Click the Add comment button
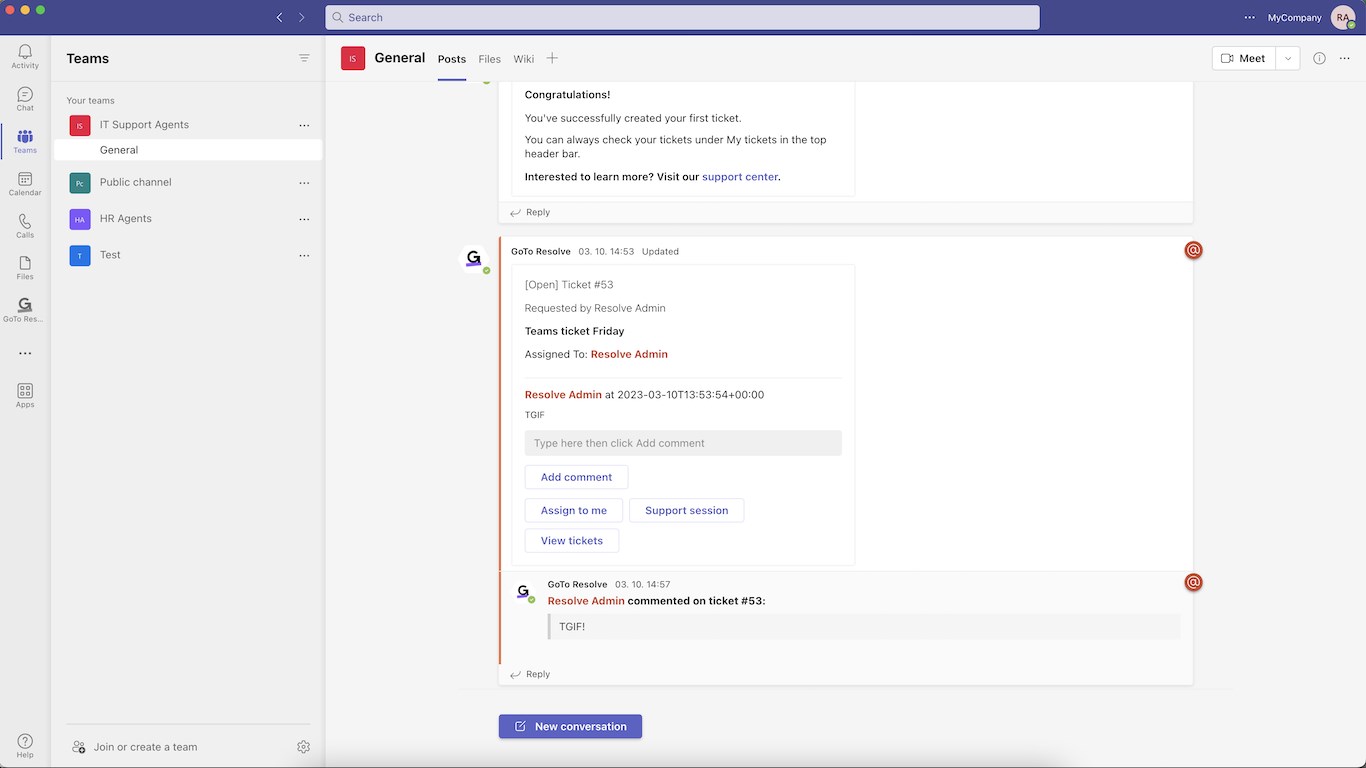Image resolution: width=1366 pixels, height=768 pixels. [576, 477]
